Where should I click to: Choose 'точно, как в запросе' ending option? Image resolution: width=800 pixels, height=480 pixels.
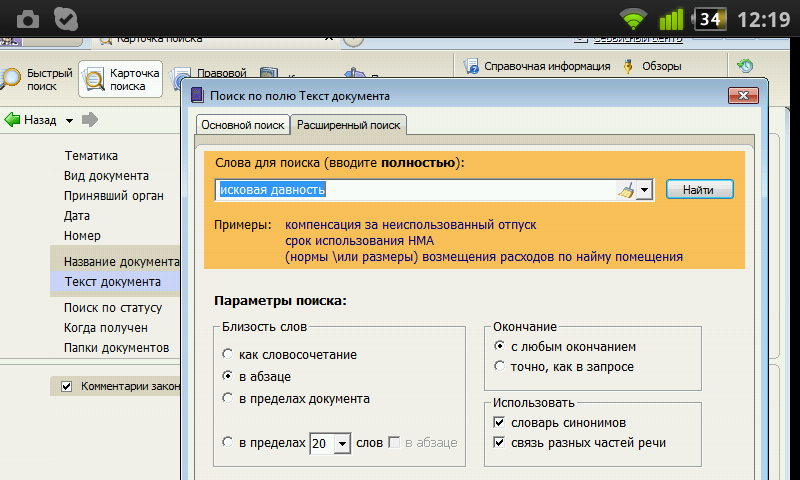pyautogui.click(x=499, y=366)
